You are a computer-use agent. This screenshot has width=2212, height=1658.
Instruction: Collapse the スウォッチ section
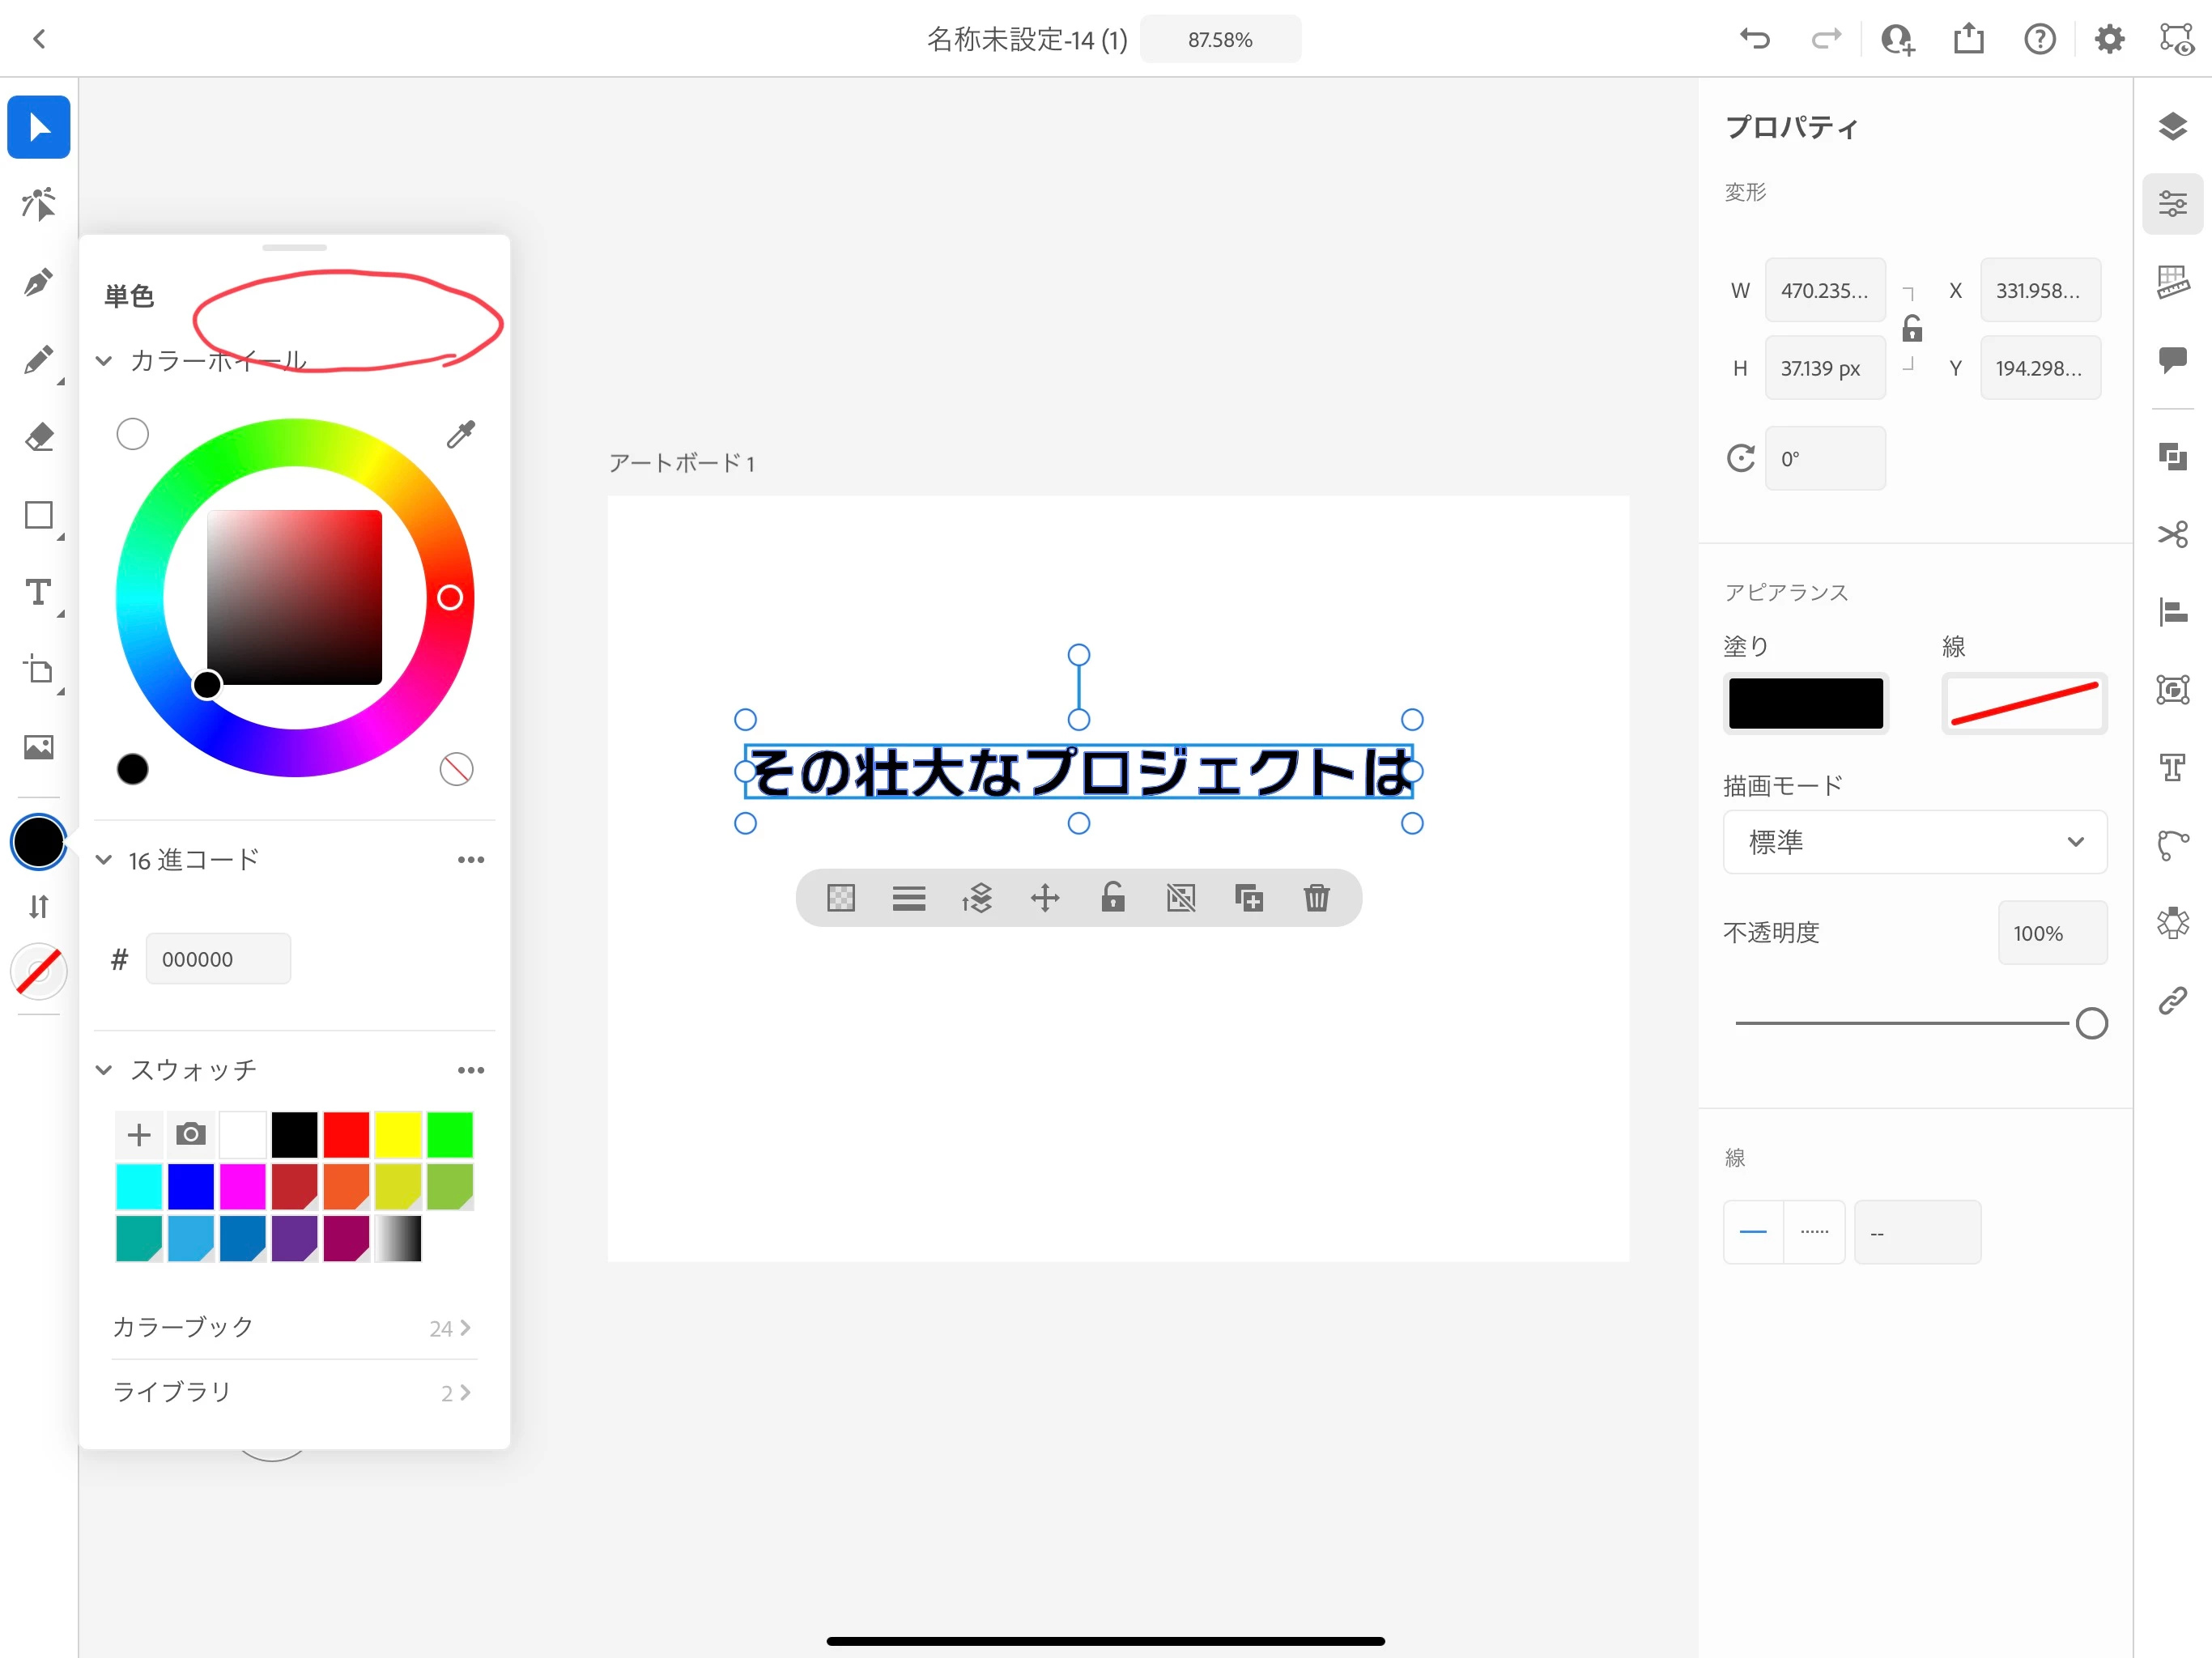tap(104, 1070)
